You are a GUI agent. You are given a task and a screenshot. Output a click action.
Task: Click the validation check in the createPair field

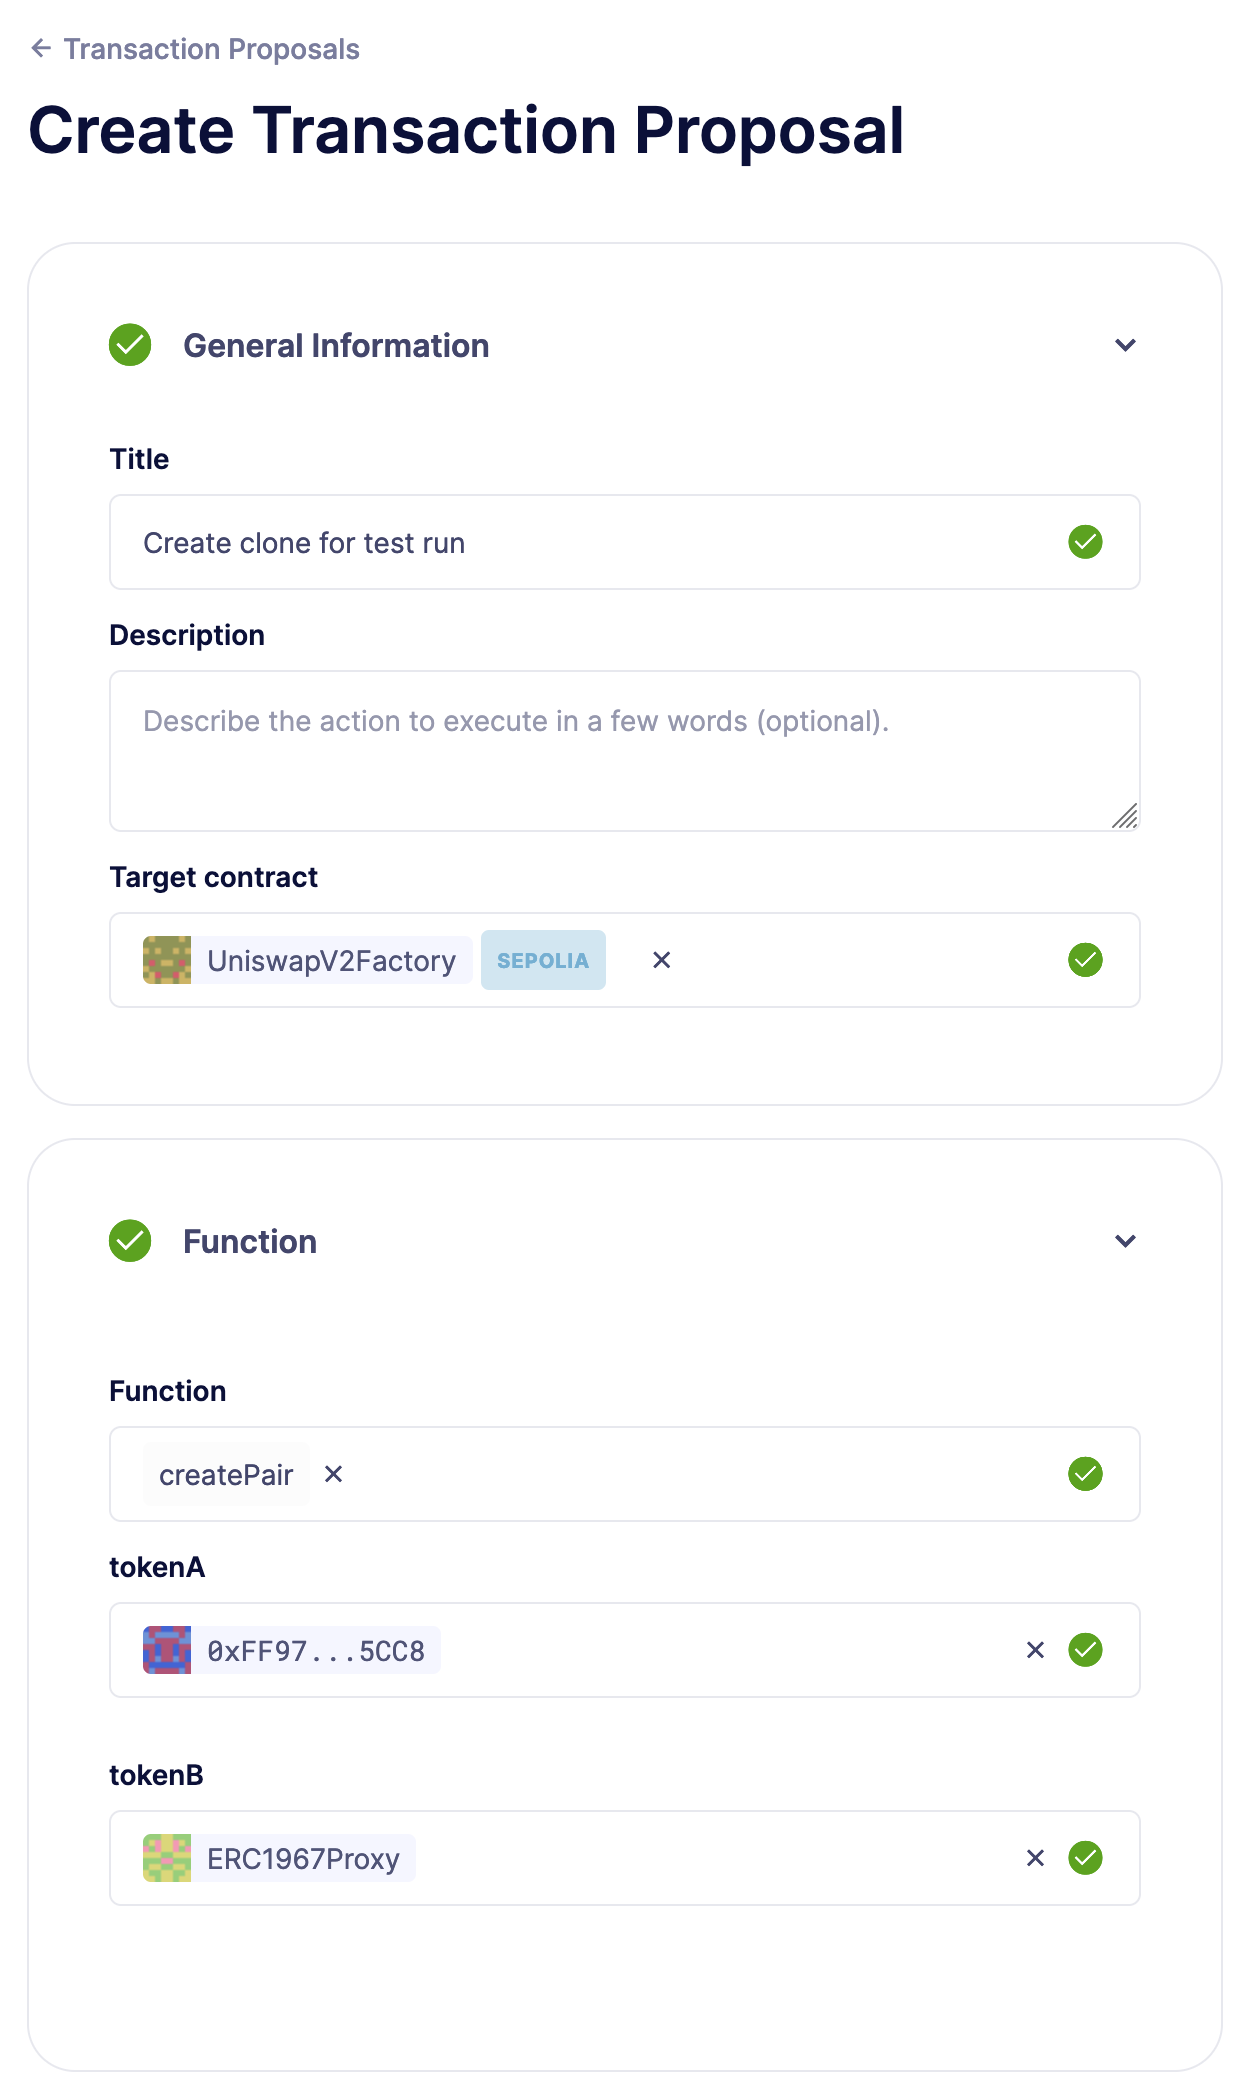point(1085,1473)
